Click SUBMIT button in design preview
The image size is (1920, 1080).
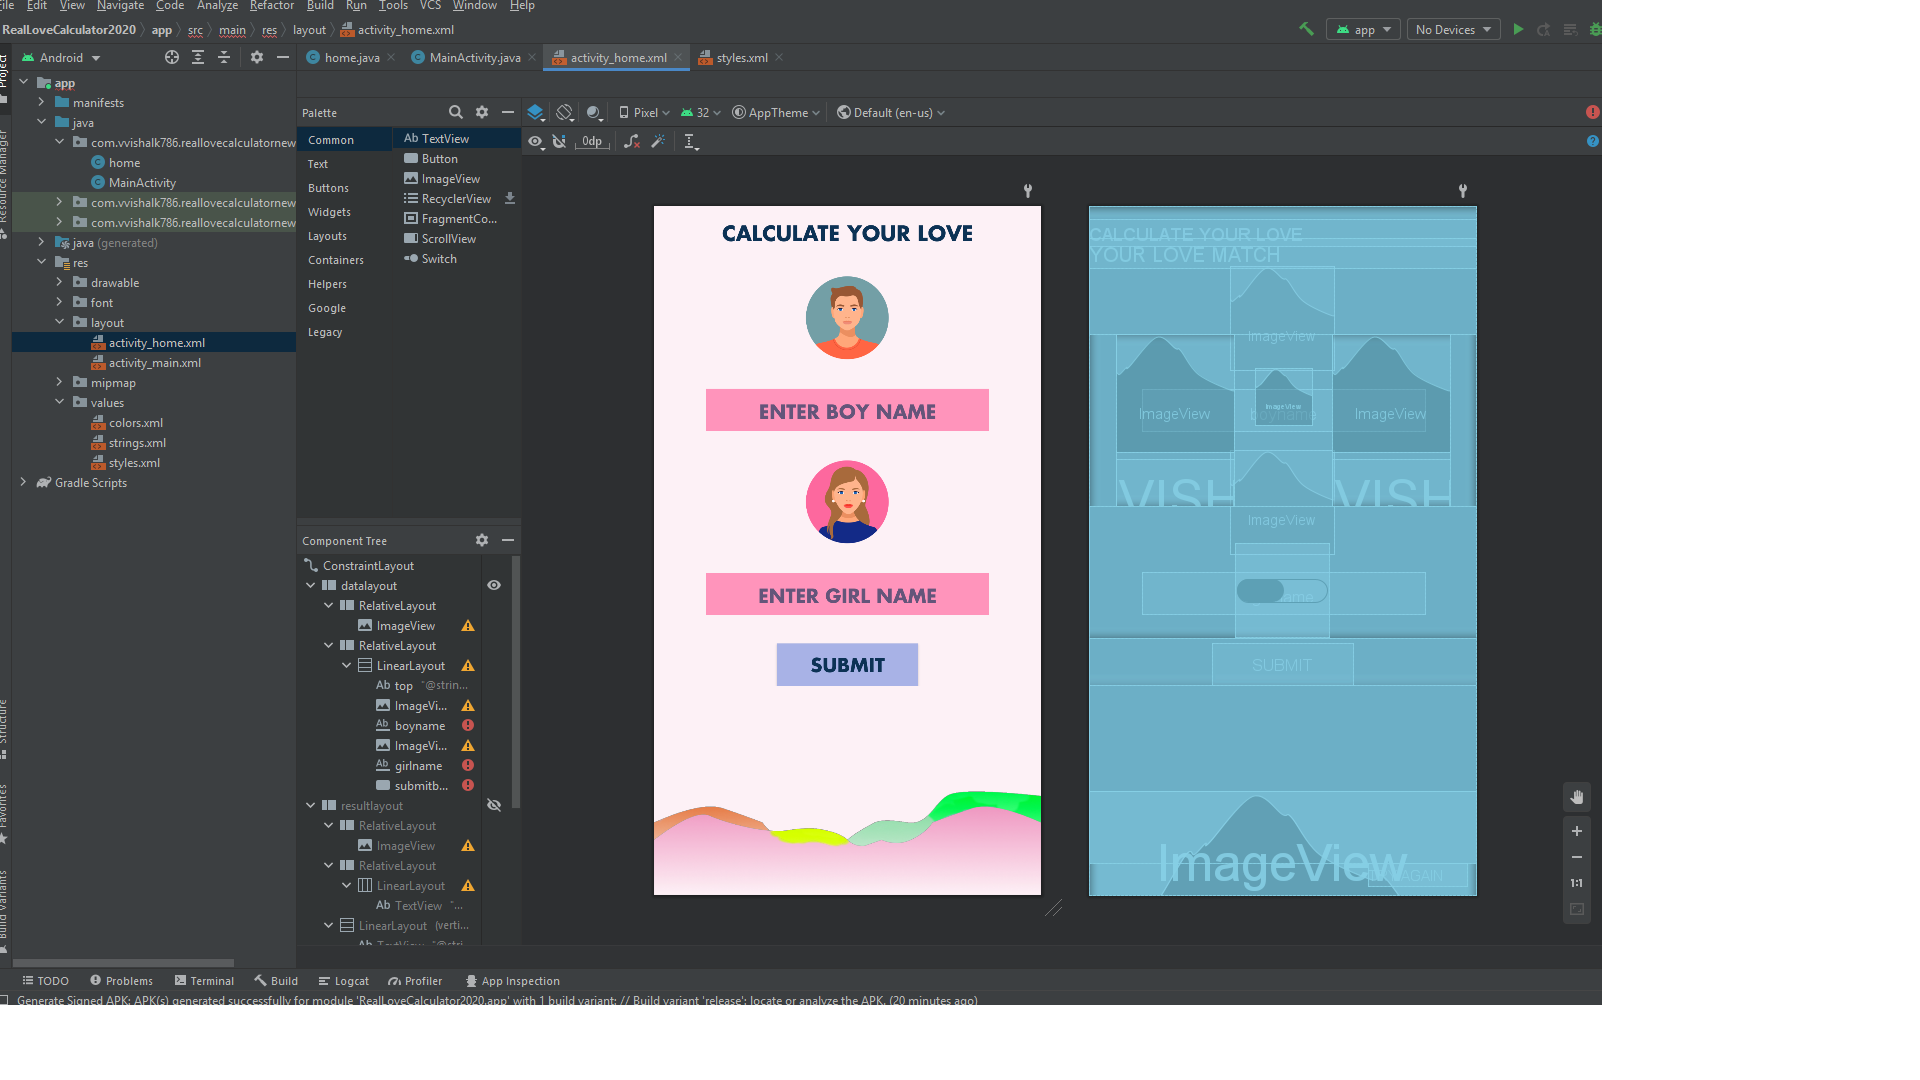(x=847, y=665)
